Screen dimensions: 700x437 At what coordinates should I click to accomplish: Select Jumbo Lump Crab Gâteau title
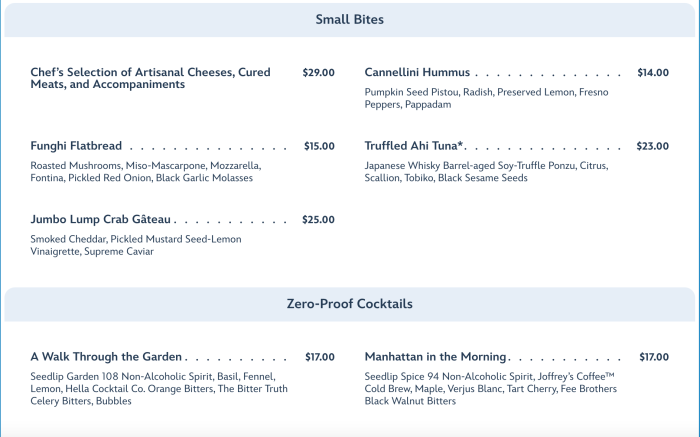100,220
